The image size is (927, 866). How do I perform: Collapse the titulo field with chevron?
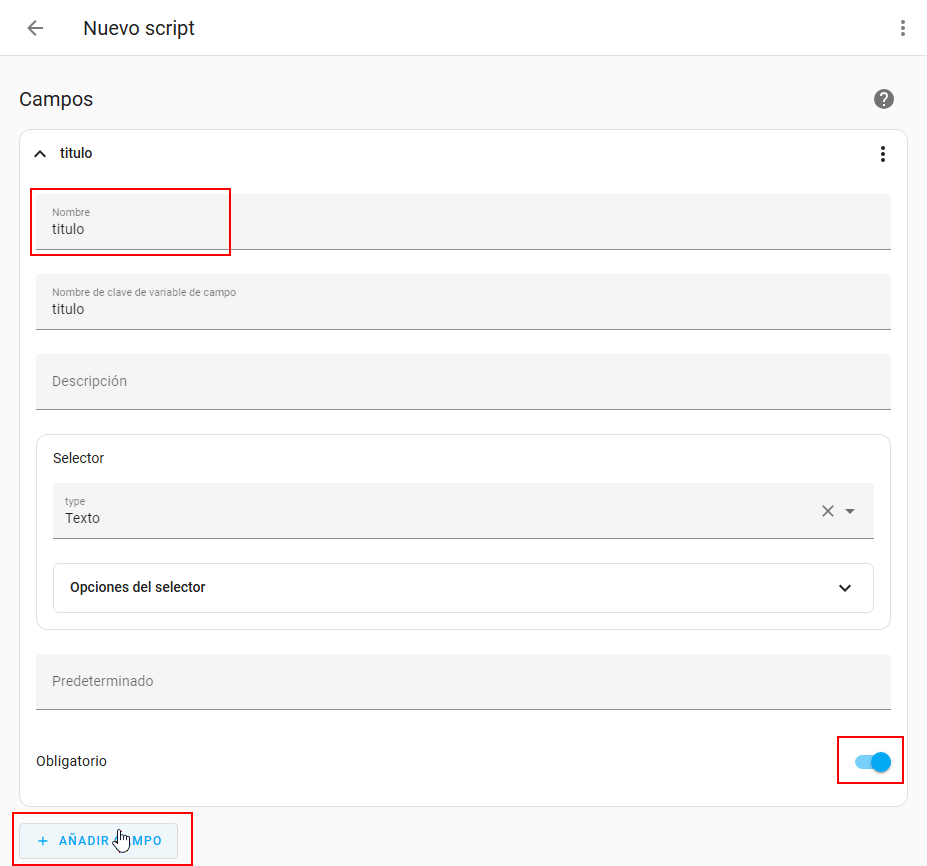(x=40, y=154)
